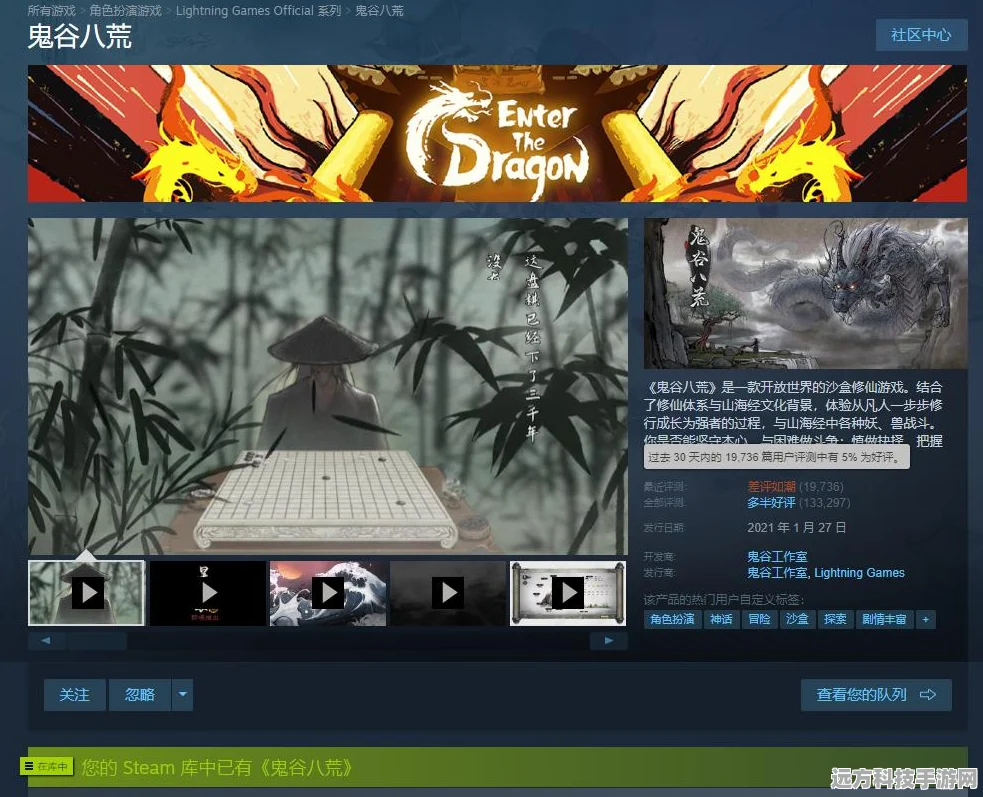
Task: Open Lightning Games Official 系列 breadcrumb
Action: [x=258, y=11]
